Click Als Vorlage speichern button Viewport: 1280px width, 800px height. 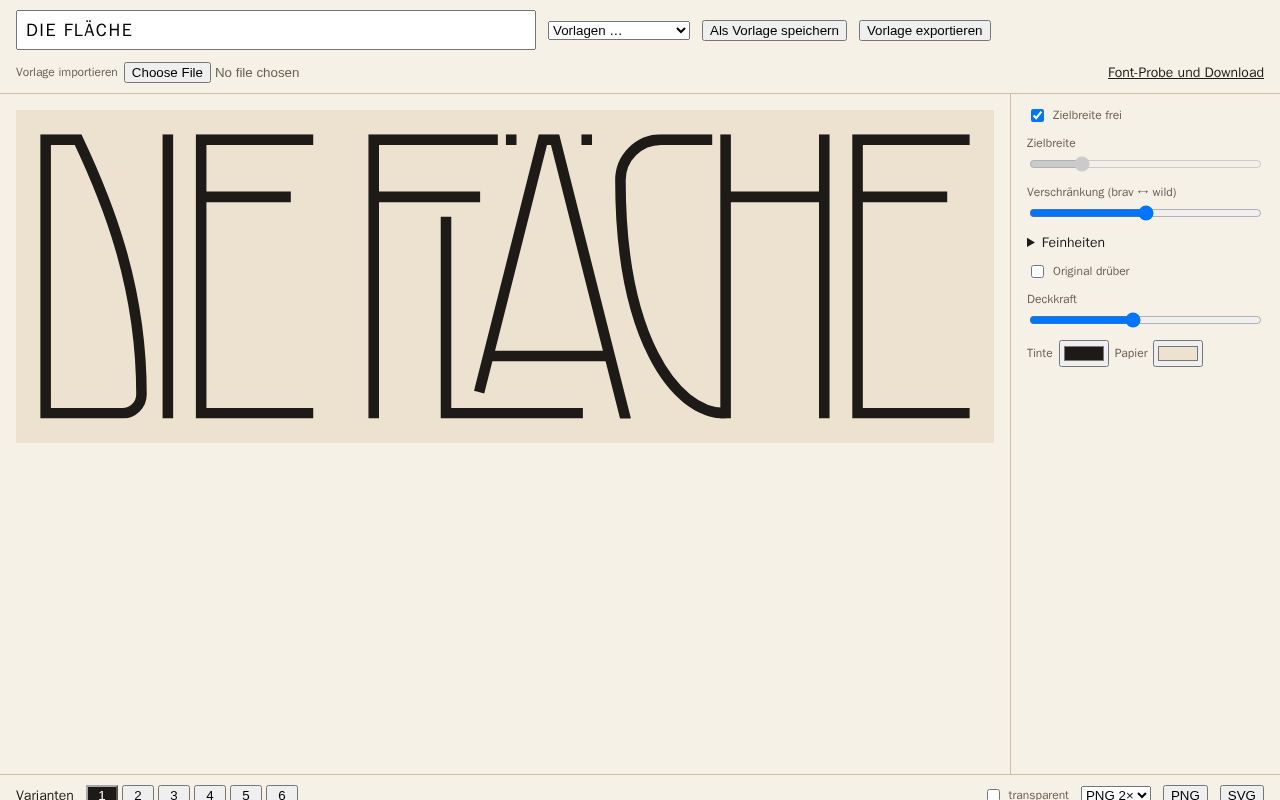point(774,31)
